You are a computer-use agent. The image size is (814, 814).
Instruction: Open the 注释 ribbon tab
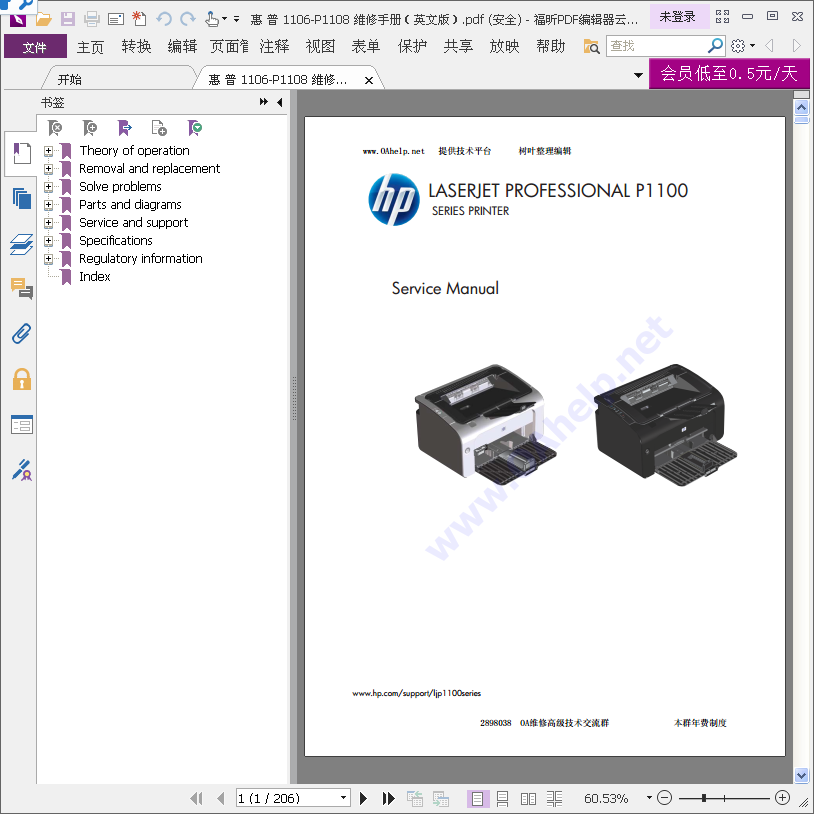coord(274,47)
